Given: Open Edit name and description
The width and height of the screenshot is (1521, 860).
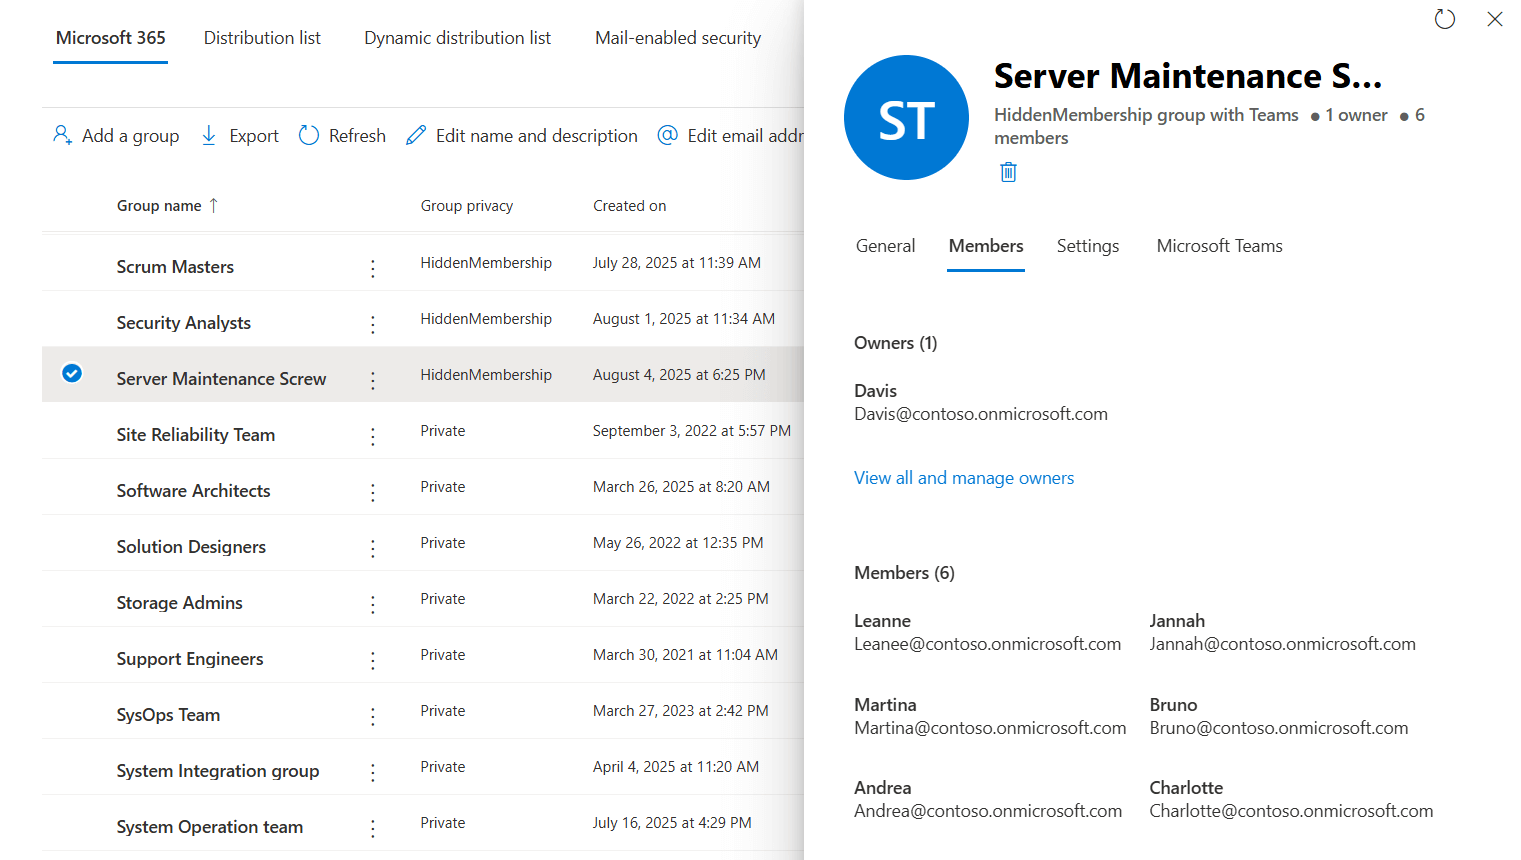Looking at the screenshot, I should [521, 135].
